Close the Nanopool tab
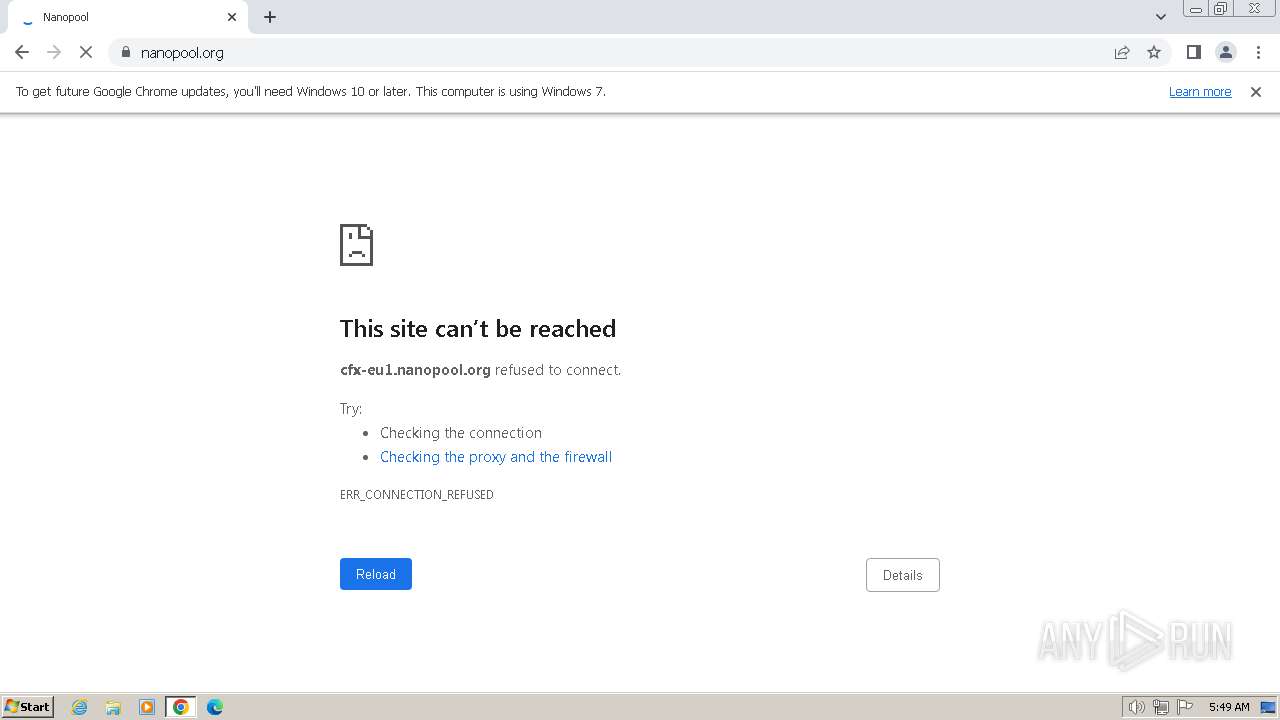This screenshot has height=720, width=1280. pyautogui.click(x=232, y=17)
